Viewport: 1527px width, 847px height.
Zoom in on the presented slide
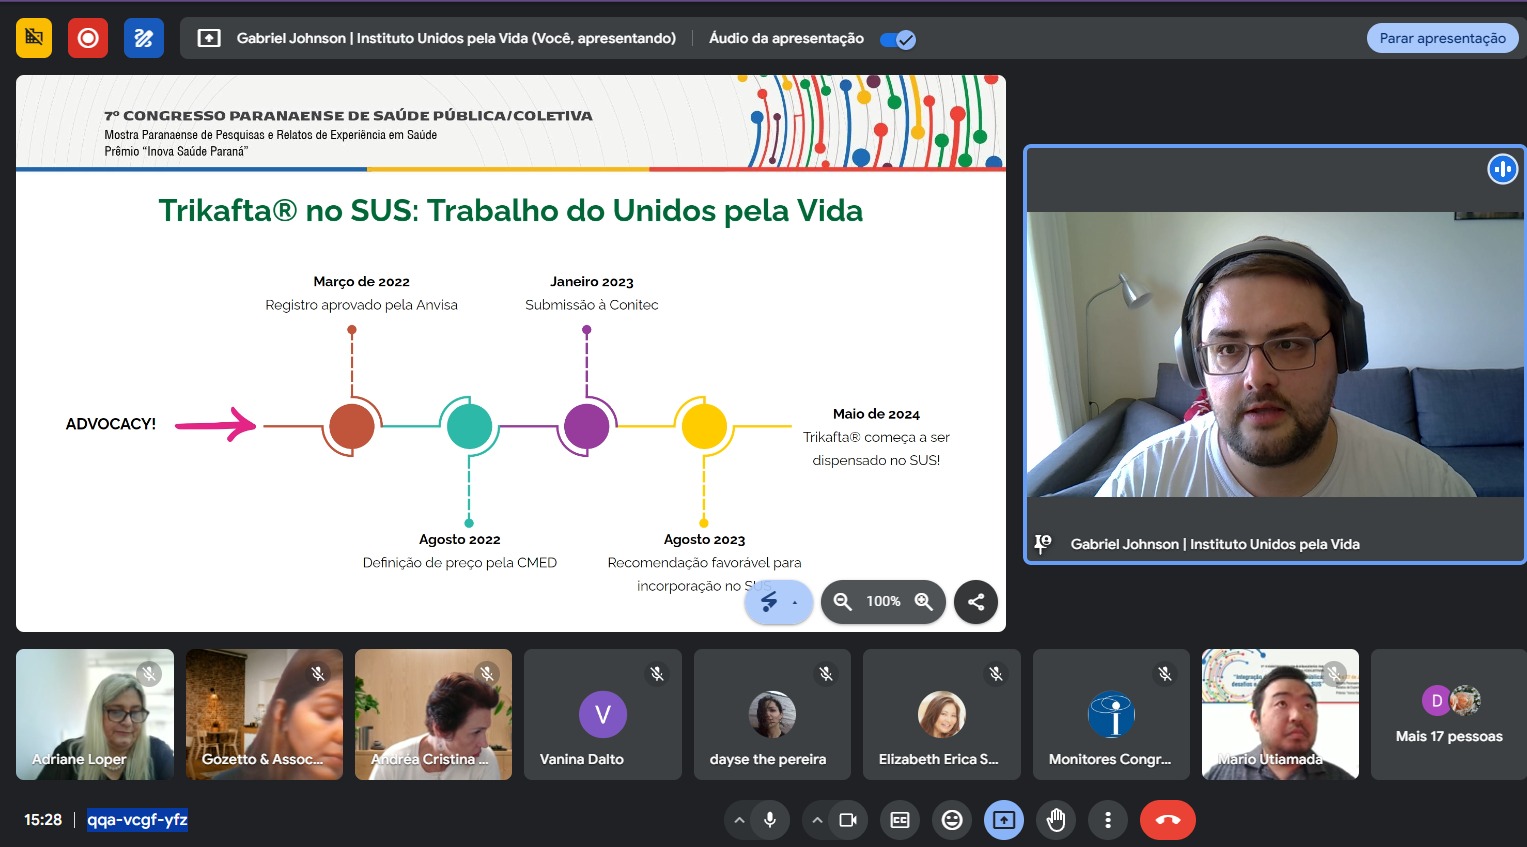click(x=924, y=601)
